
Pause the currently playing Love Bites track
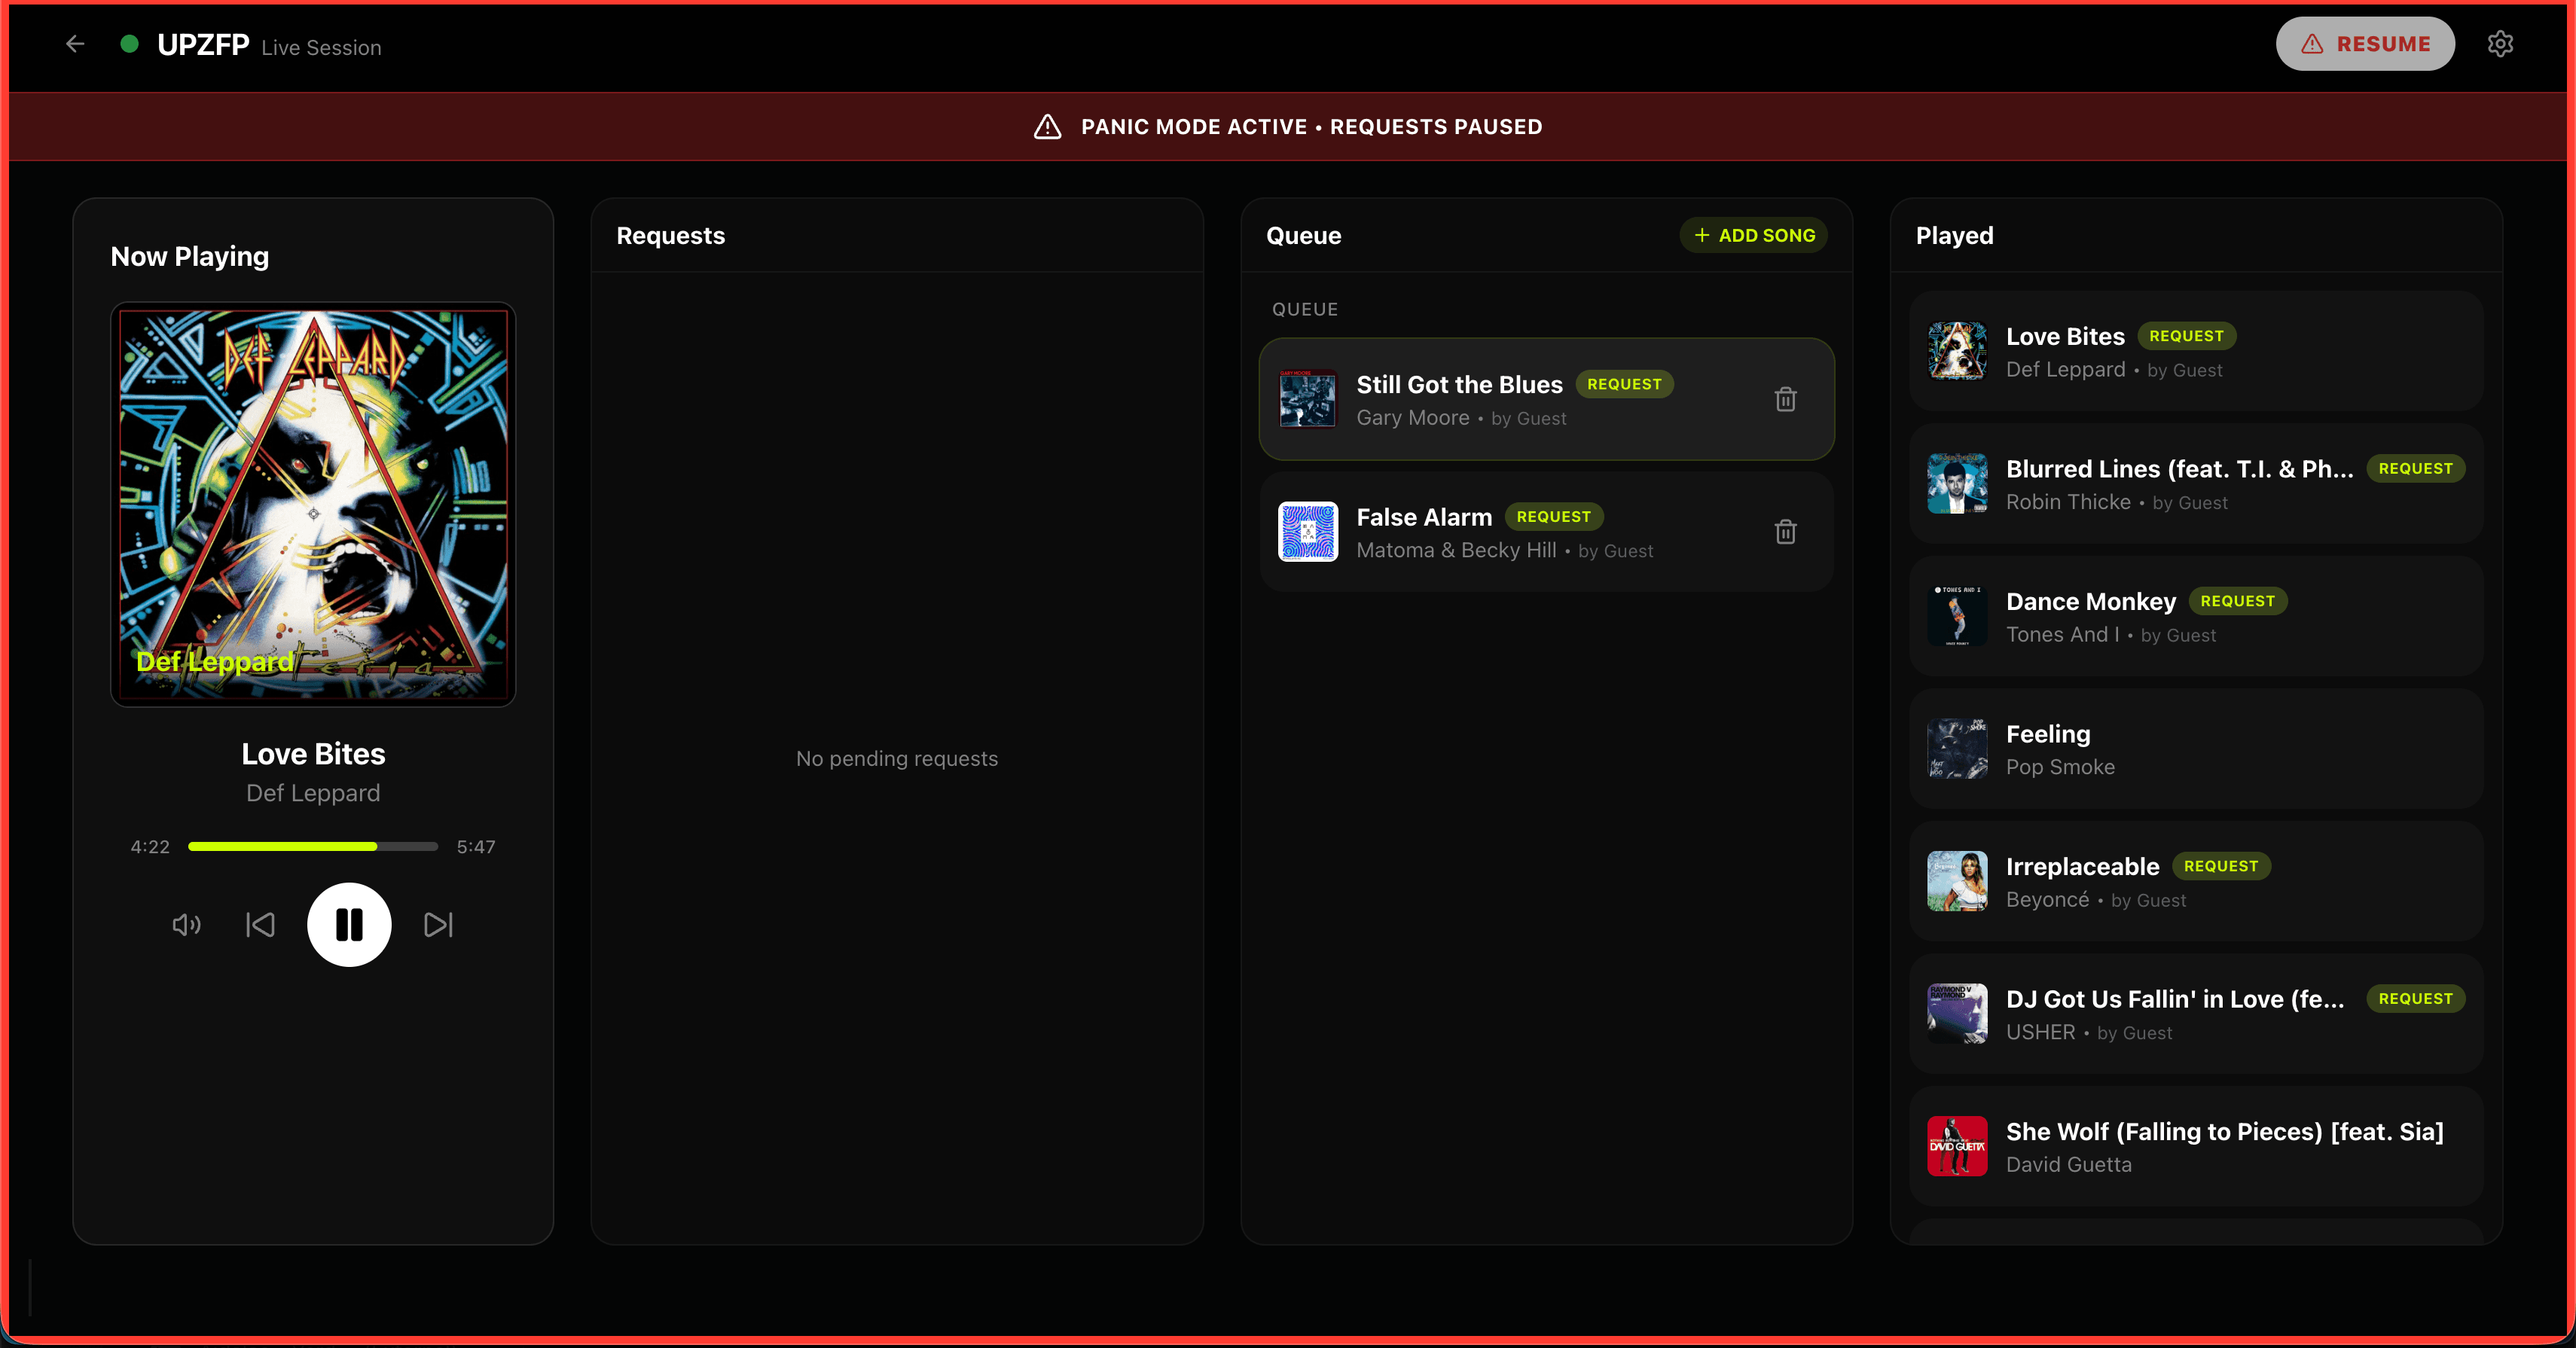pyautogui.click(x=349, y=925)
